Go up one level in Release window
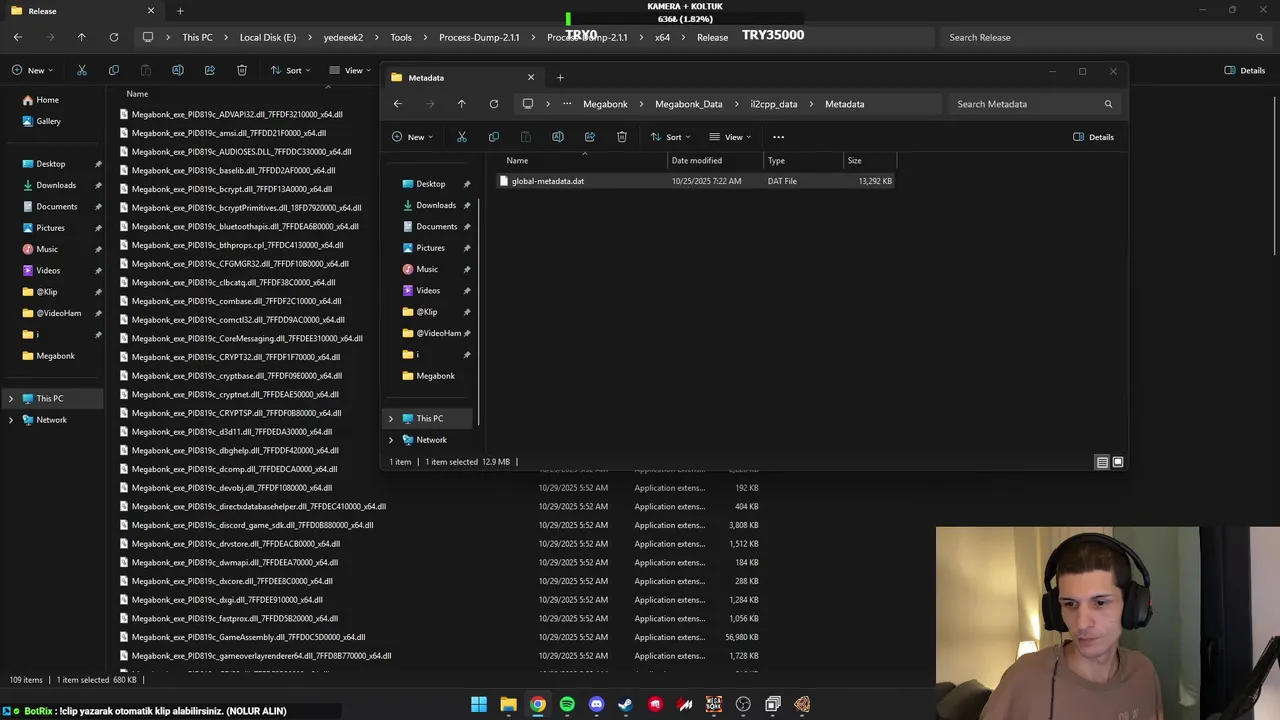This screenshot has width=1280, height=720. (x=82, y=37)
